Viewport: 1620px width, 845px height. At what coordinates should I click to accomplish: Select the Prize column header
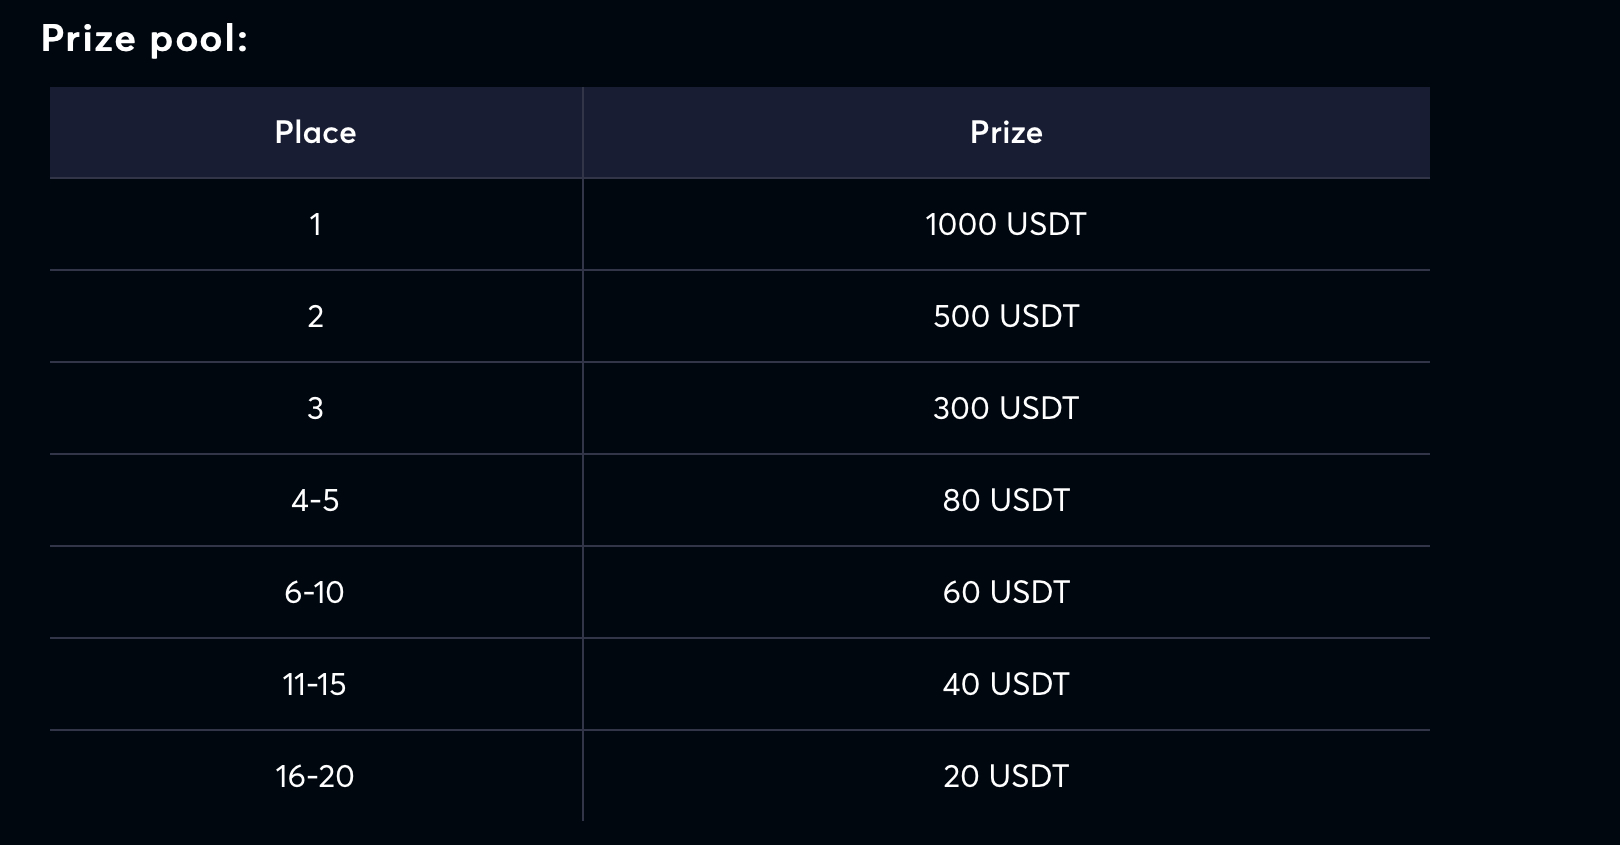click(x=1006, y=133)
